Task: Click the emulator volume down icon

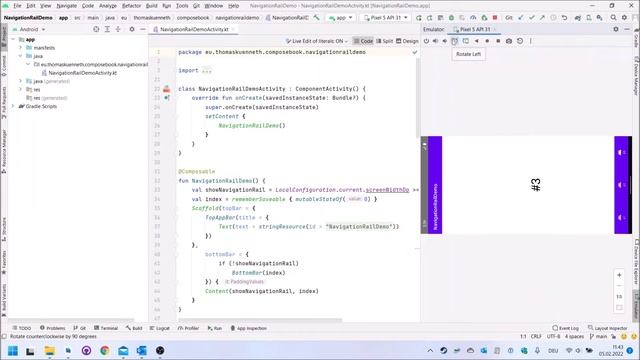Action: (x=445, y=41)
